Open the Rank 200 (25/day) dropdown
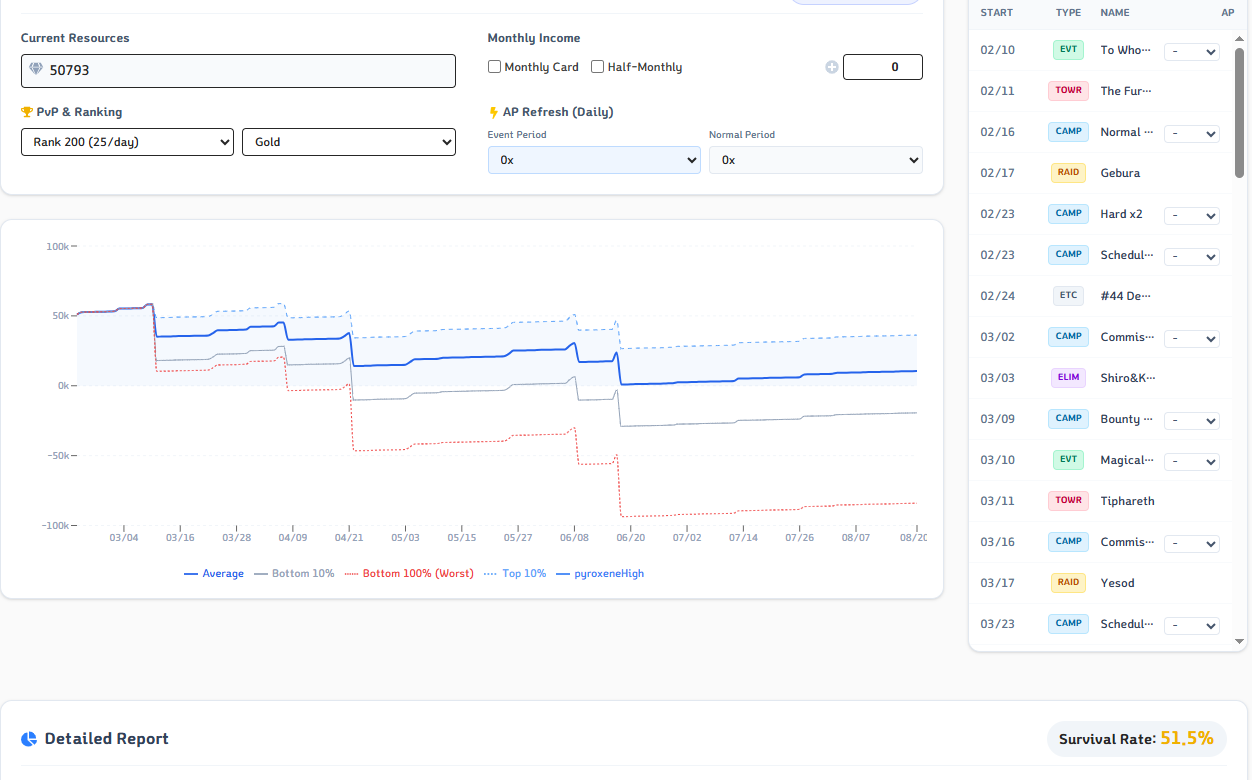 [127, 142]
